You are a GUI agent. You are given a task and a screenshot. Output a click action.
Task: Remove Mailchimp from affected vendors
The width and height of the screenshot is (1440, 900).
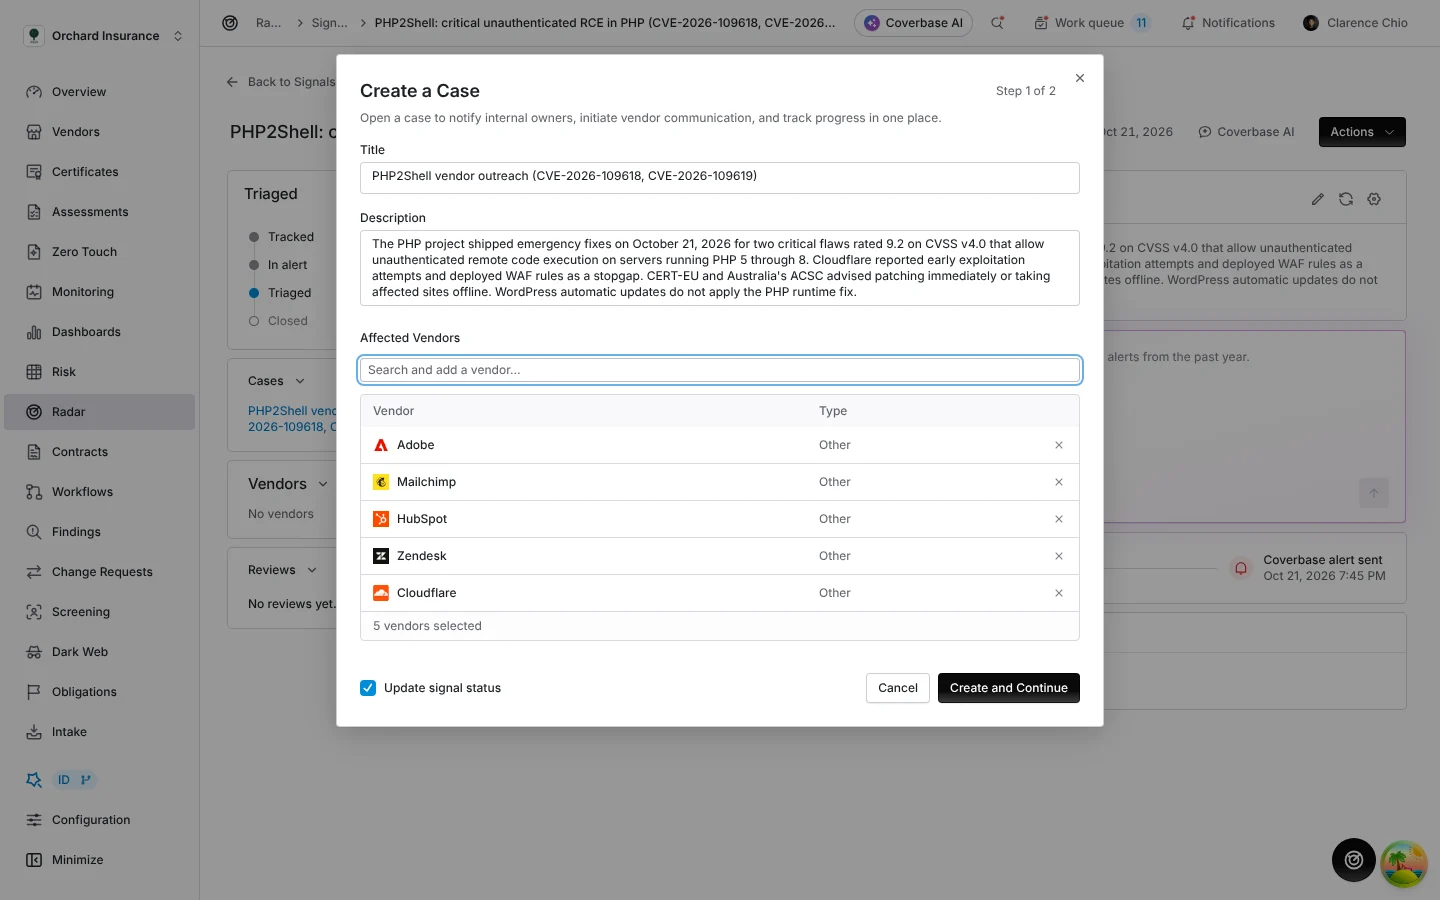pyautogui.click(x=1059, y=482)
